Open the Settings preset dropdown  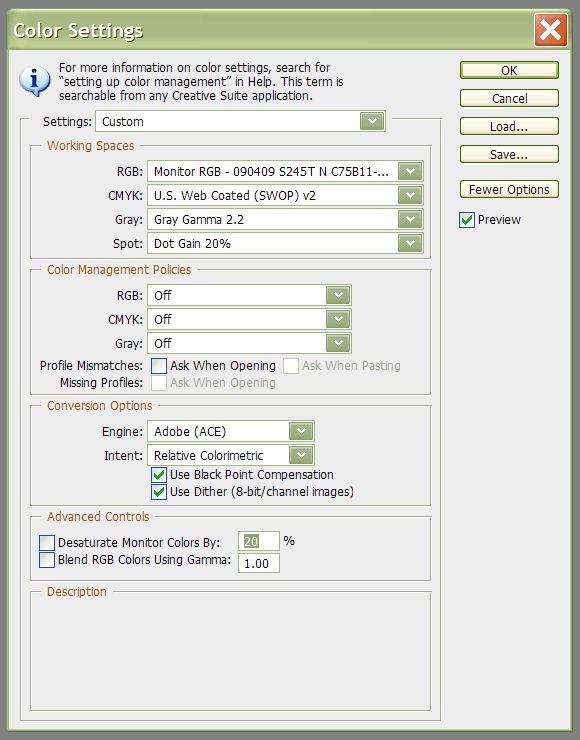click(x=241, y=121)
